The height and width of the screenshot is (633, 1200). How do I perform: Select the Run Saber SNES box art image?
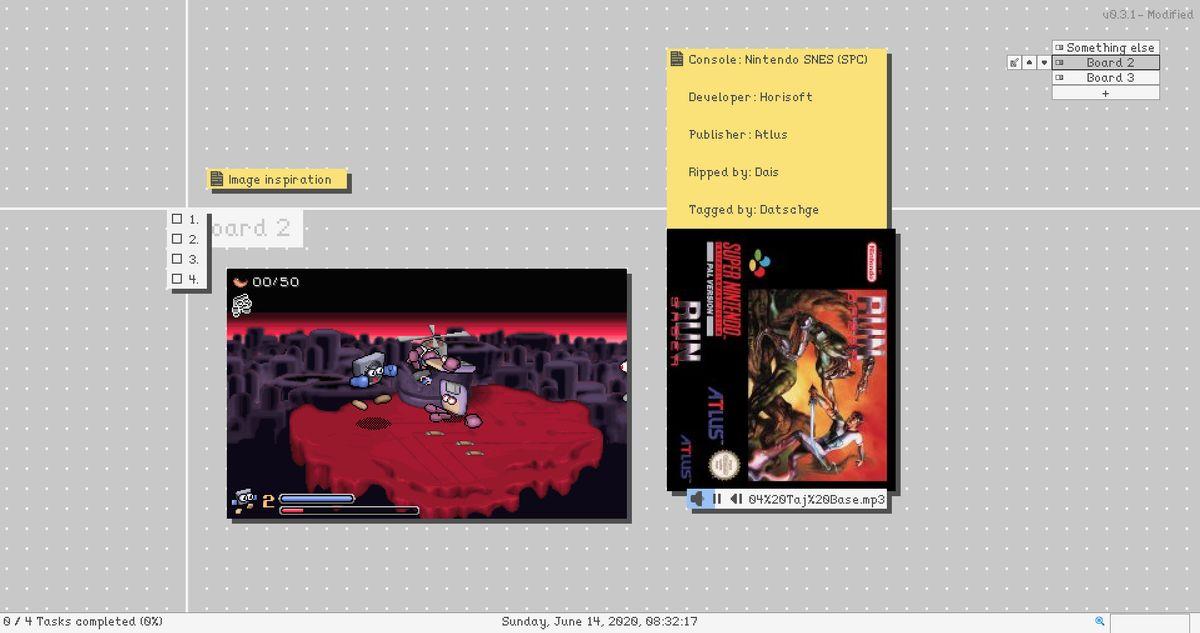(781, 360)
